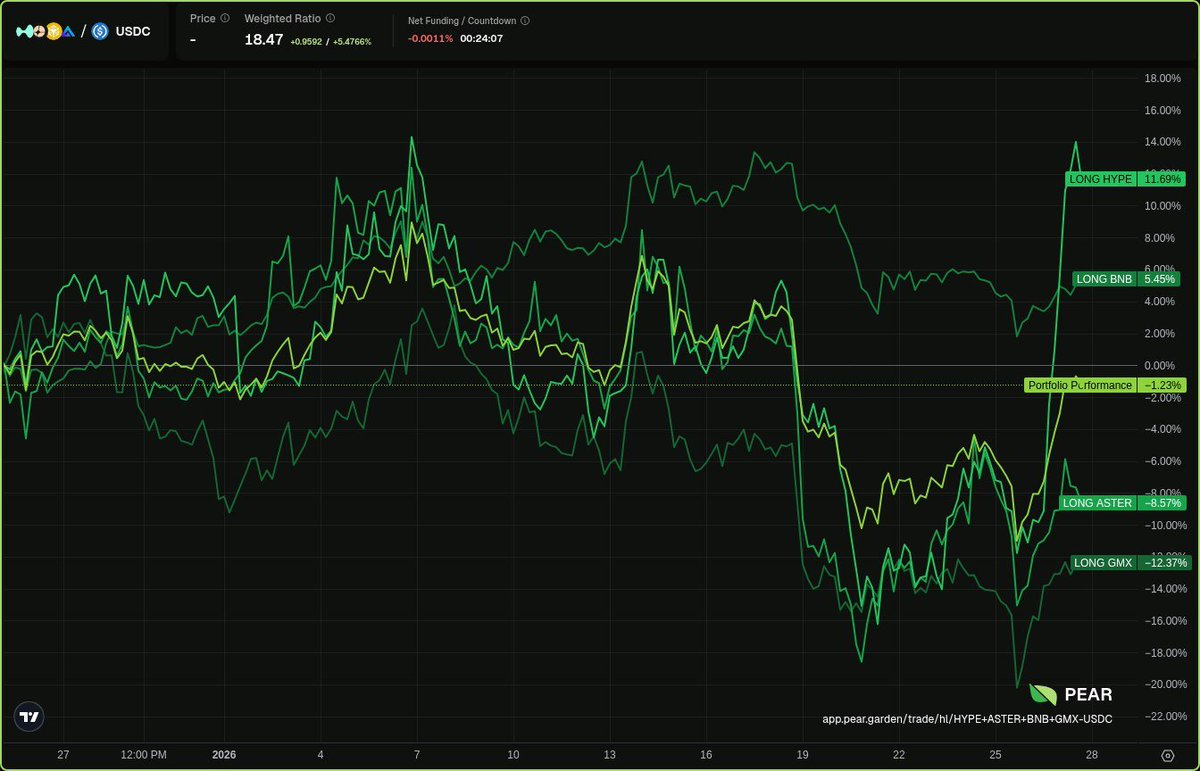This screenshot has height=771, width=1200.
Task: Click the +0.9592 ratio change value
Action: click(306, 41)
